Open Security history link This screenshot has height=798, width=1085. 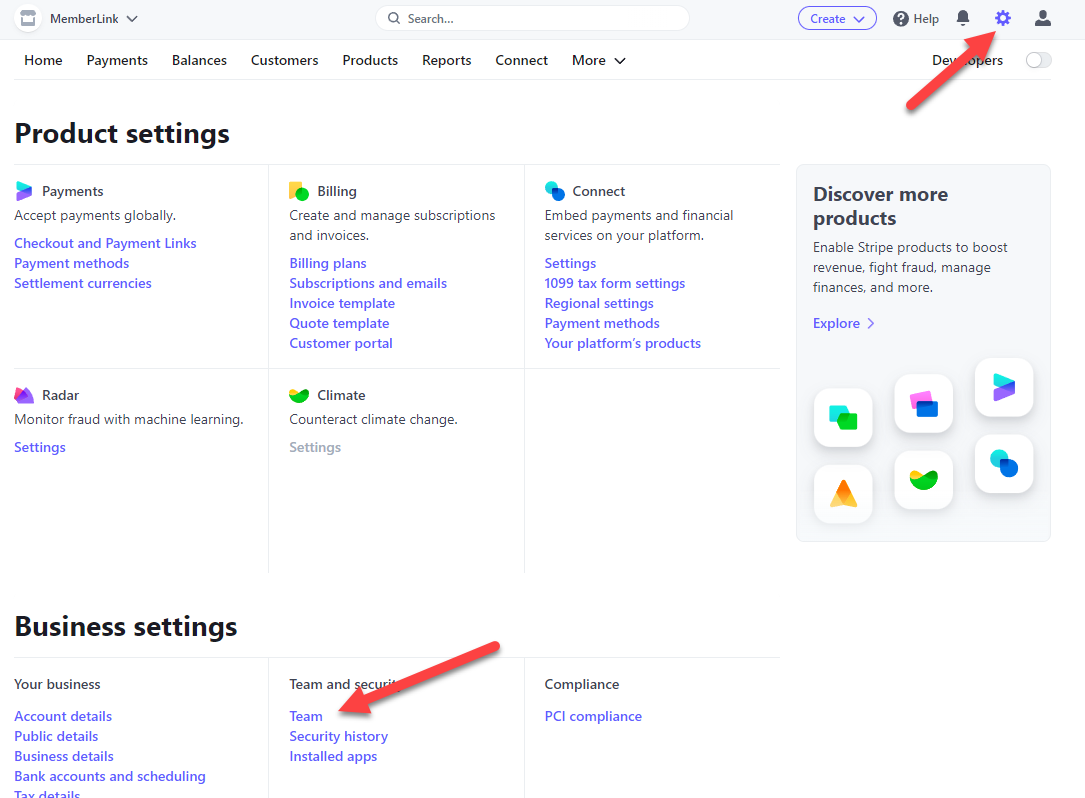[x=338, y=736]
